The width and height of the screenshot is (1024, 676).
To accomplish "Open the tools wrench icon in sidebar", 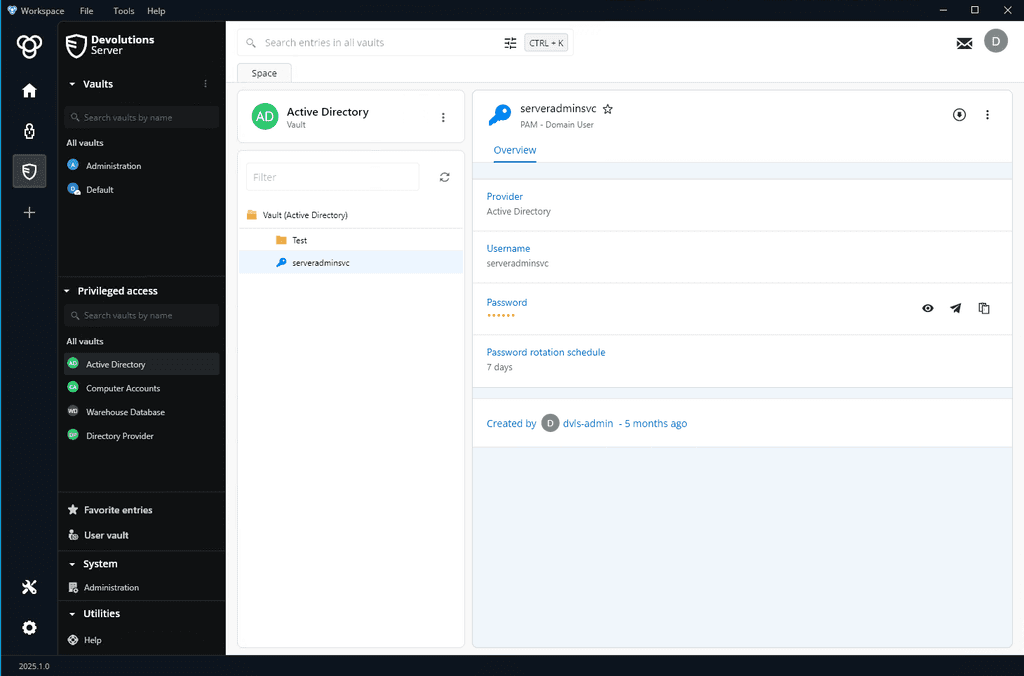I will pos(29,587).
